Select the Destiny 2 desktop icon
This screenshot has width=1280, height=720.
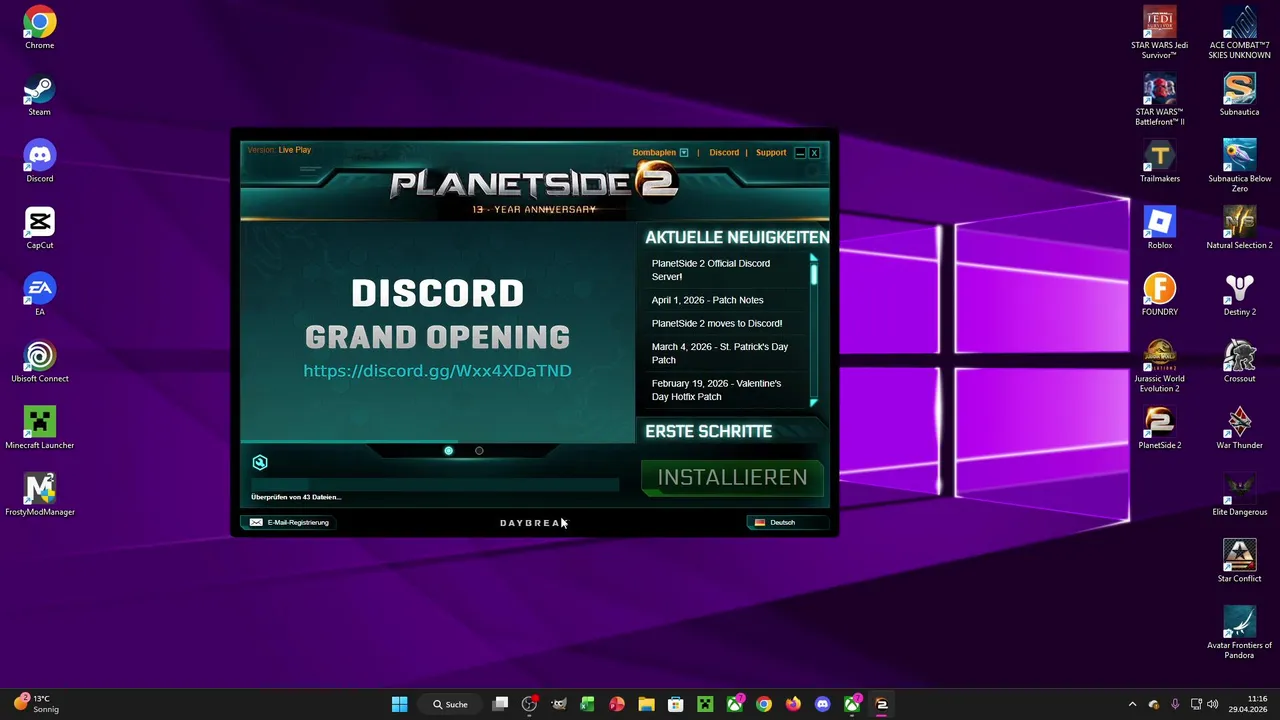1240,295
